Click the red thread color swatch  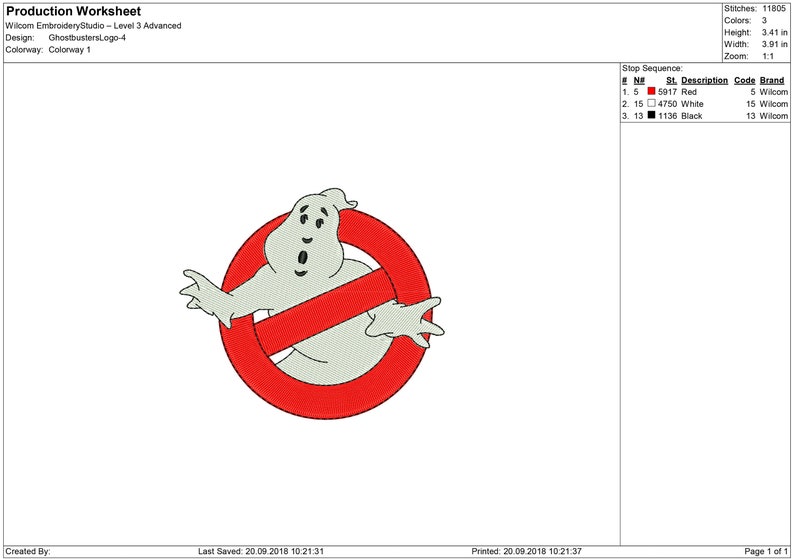pyautogui.click(x=651, y=91)
